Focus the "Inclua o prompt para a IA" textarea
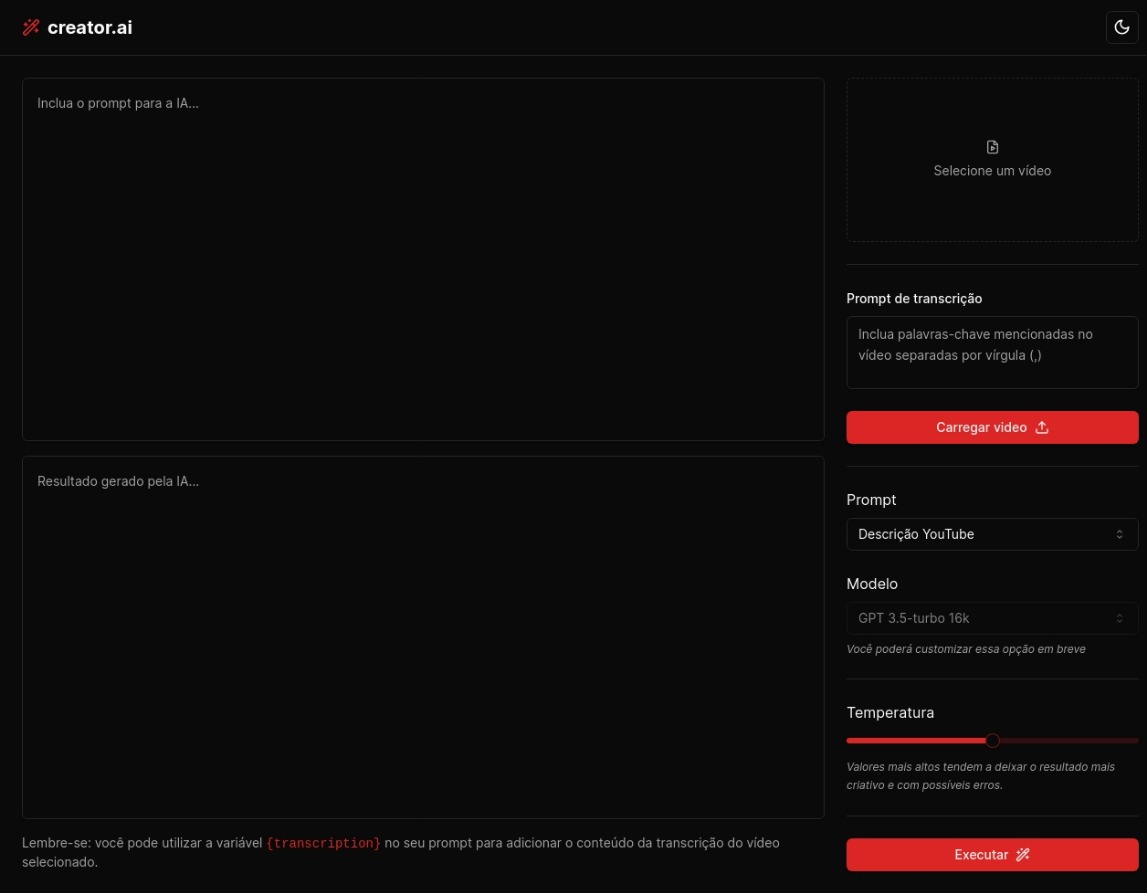1147x893 pixels. 423,259
